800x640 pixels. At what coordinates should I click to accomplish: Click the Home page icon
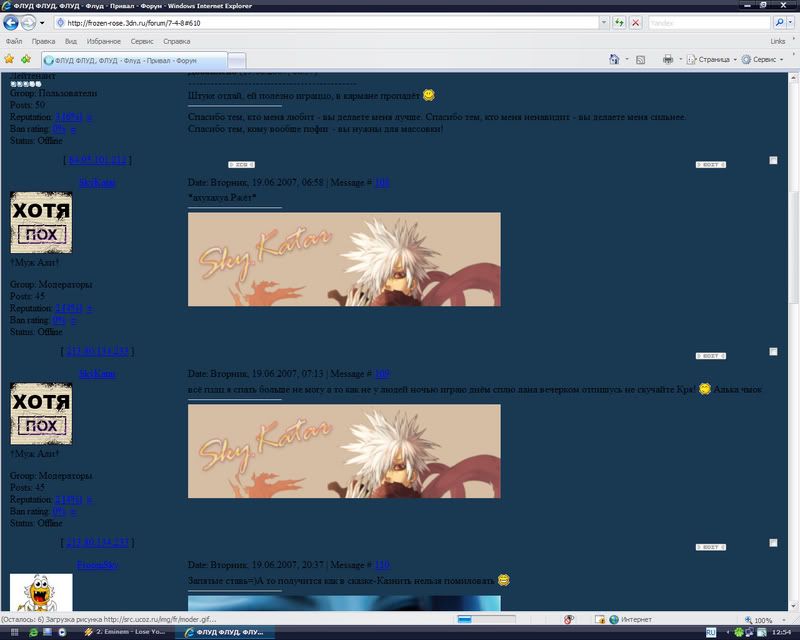click(614, 59)
